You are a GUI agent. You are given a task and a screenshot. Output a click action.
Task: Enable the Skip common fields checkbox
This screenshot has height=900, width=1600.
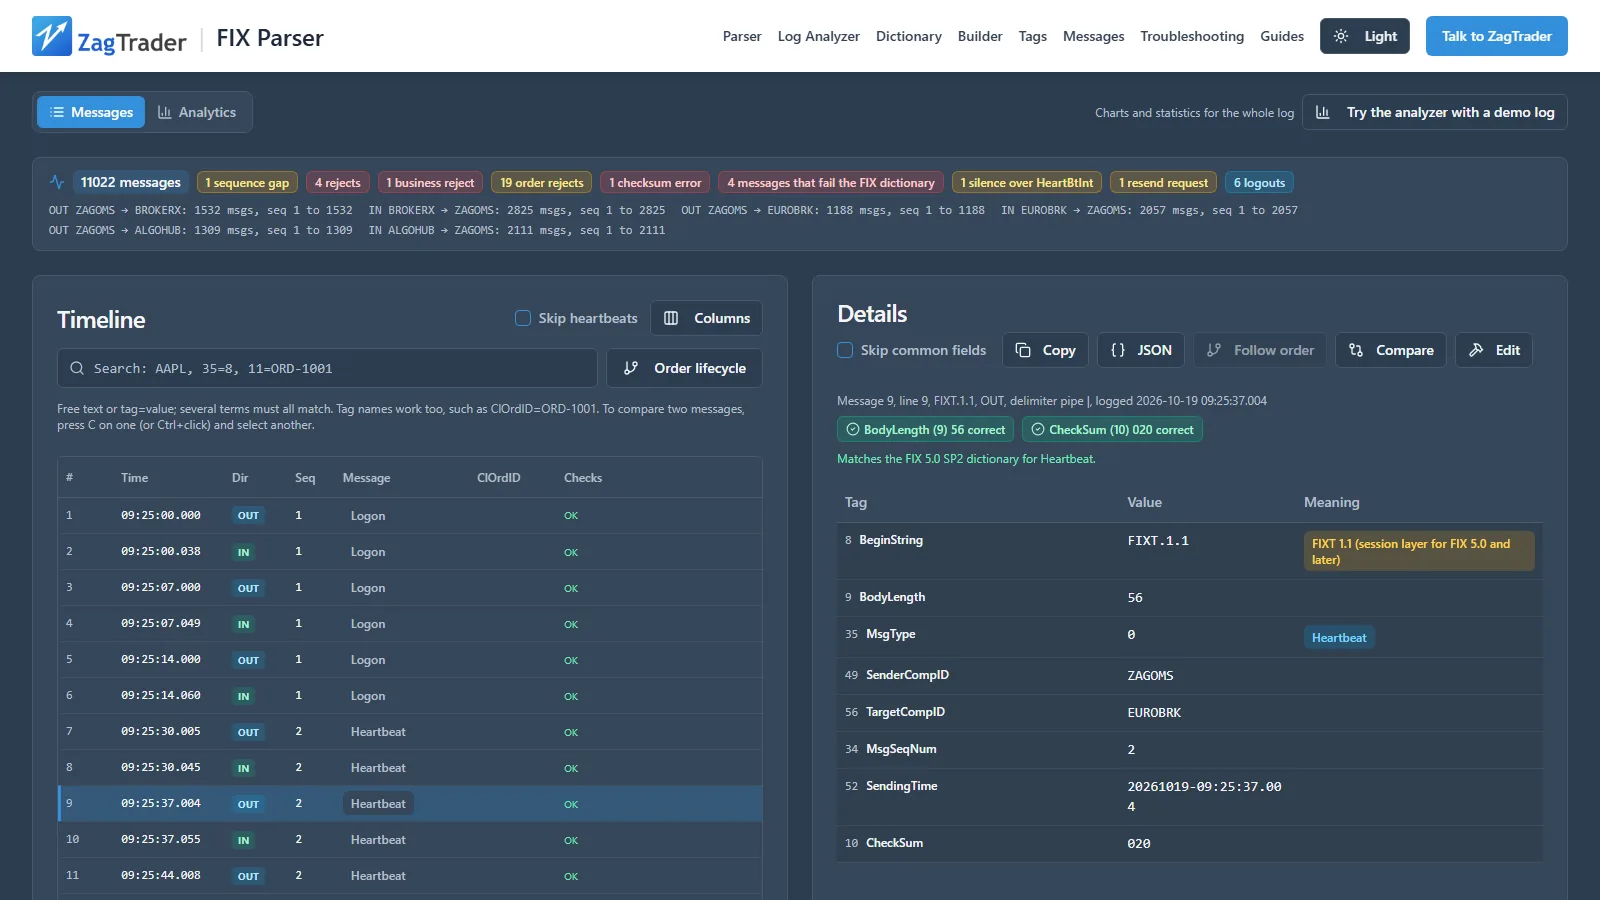click(845, 350)
